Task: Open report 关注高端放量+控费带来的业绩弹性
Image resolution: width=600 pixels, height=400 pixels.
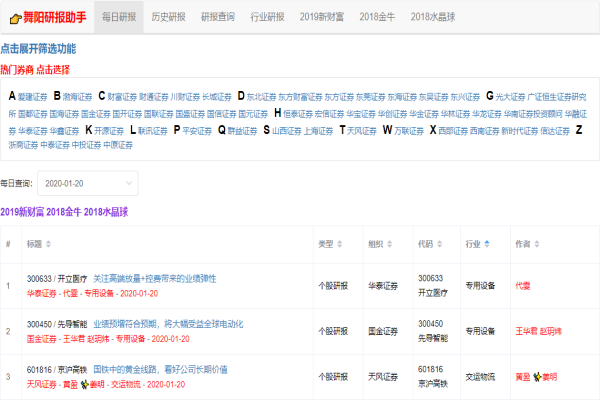Action: click(x=155, y=279)
